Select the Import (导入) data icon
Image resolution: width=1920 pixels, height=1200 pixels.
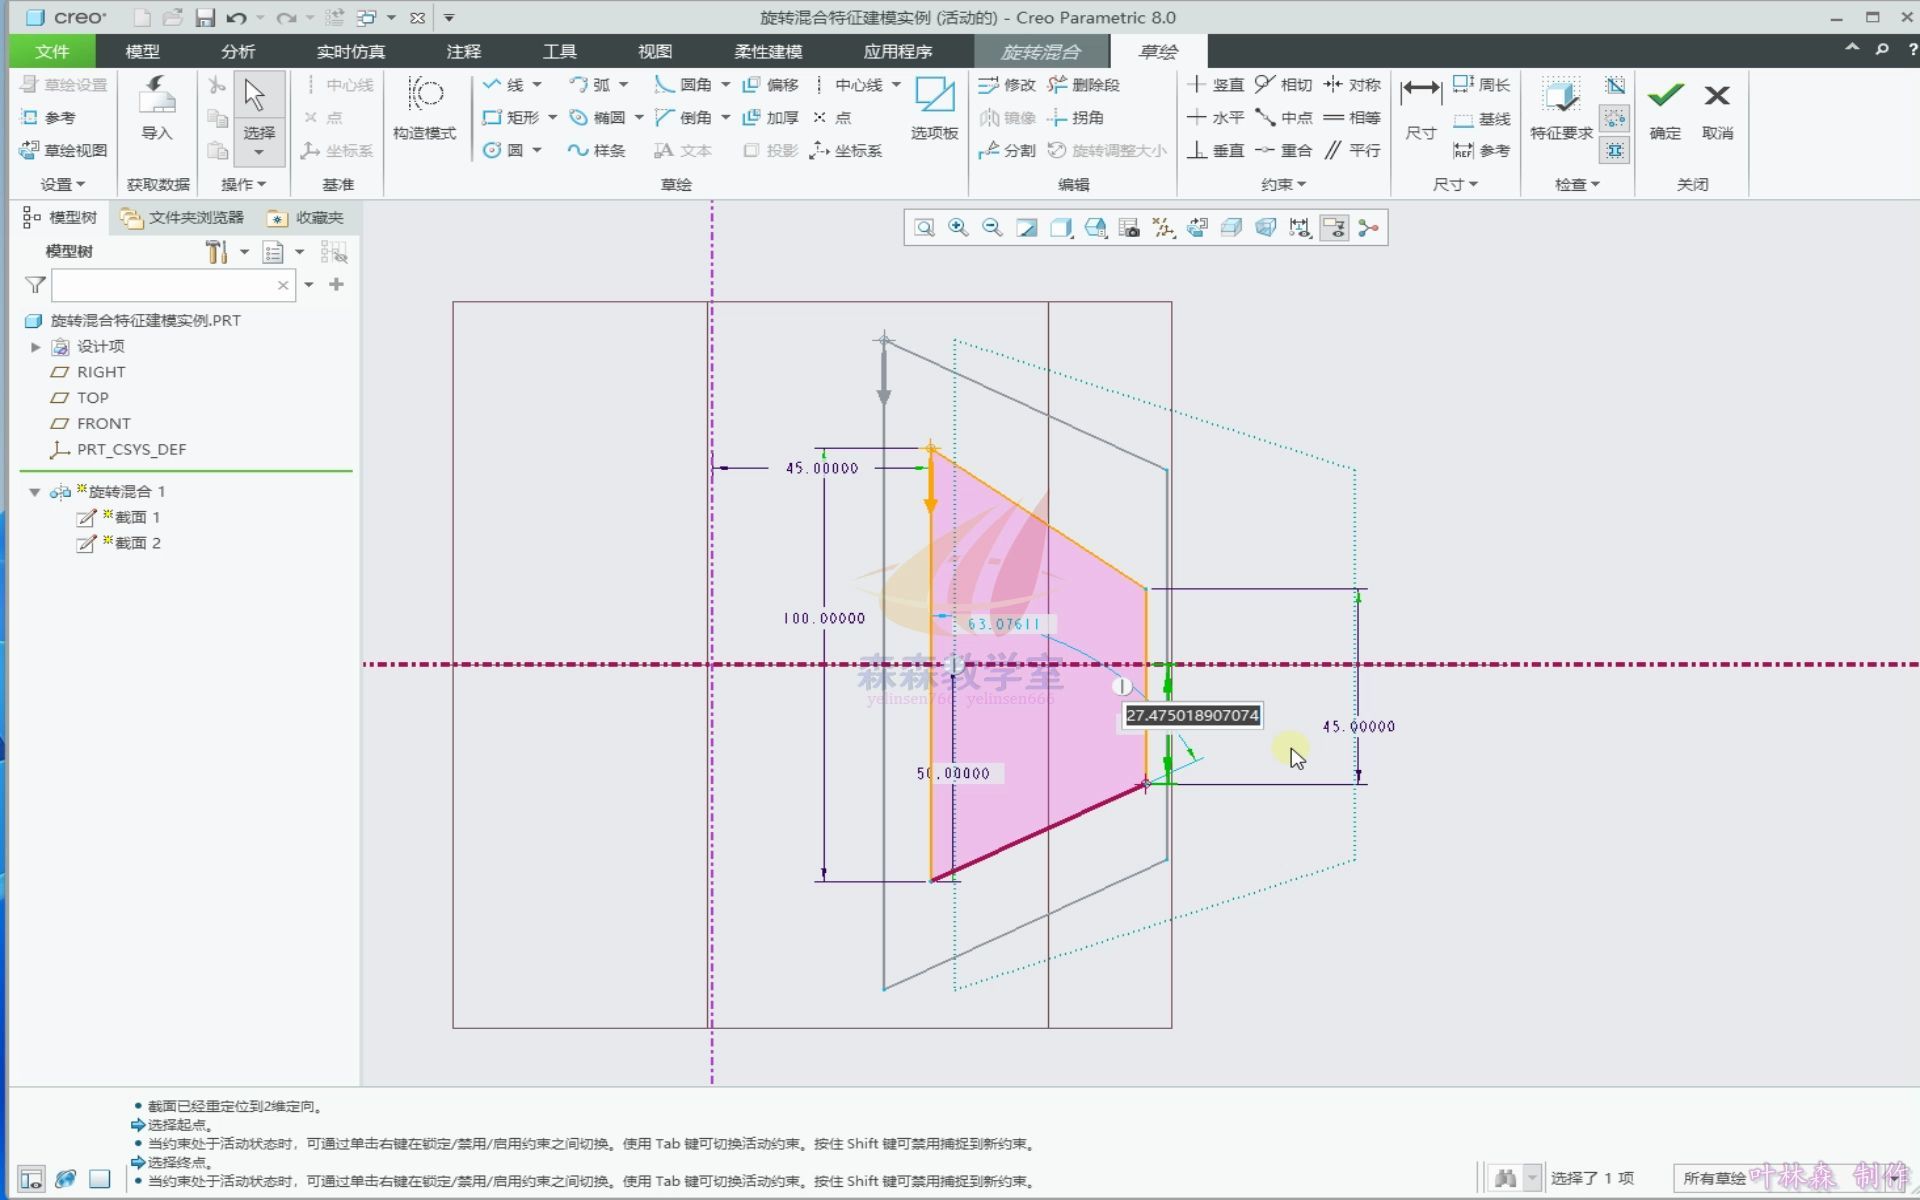pyautogui.click(x=157, y=97)
